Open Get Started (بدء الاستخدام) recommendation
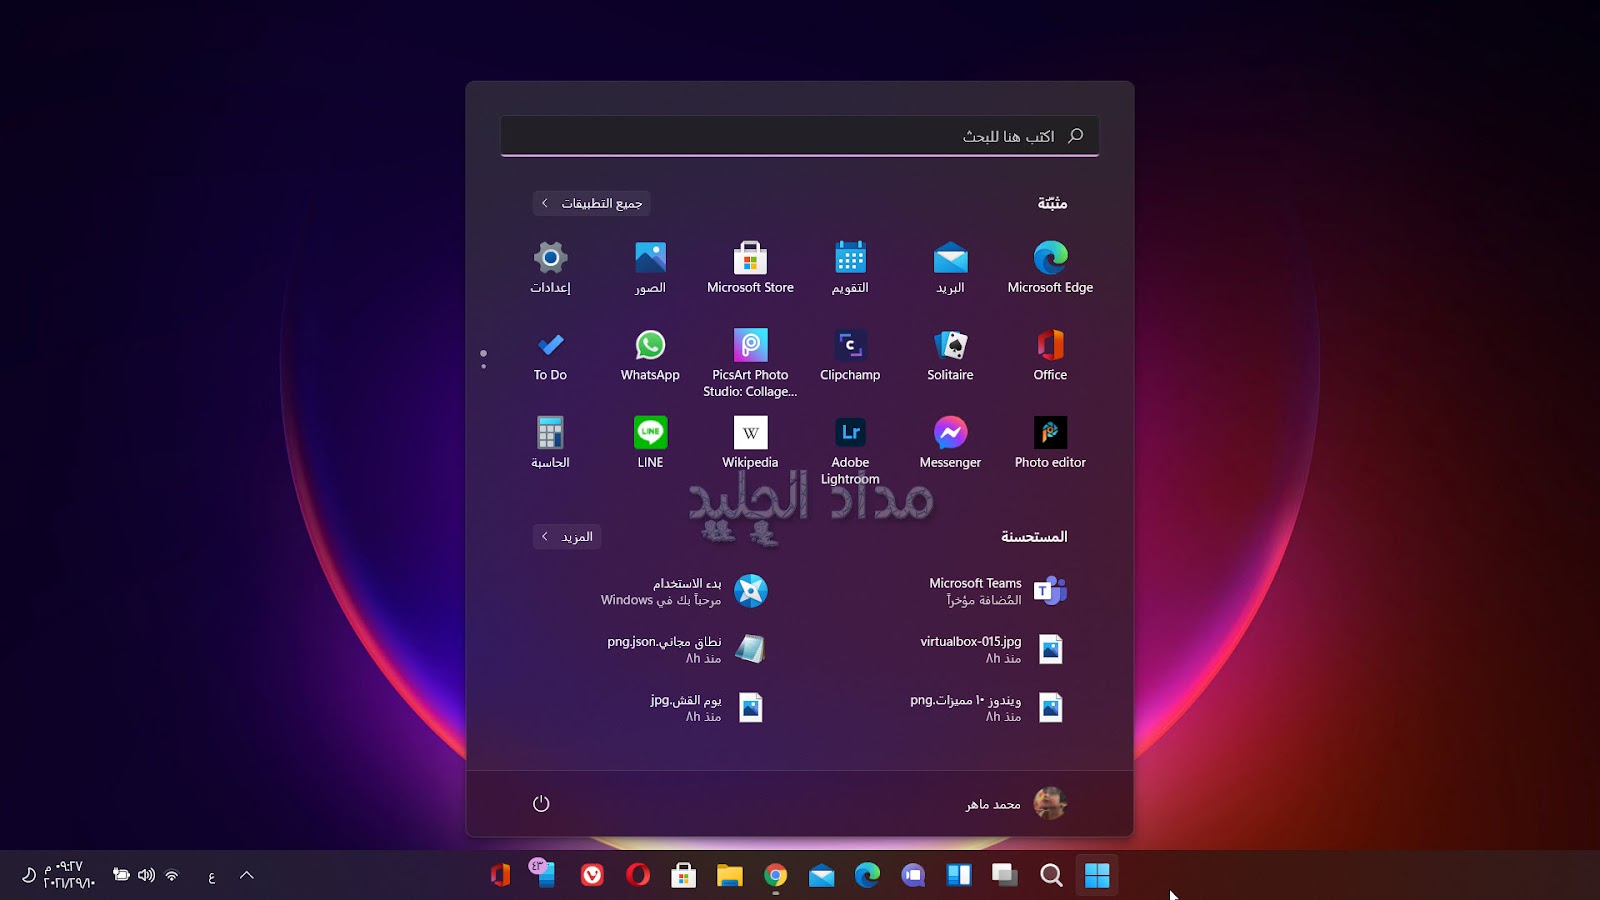 (x=685, y=591)
